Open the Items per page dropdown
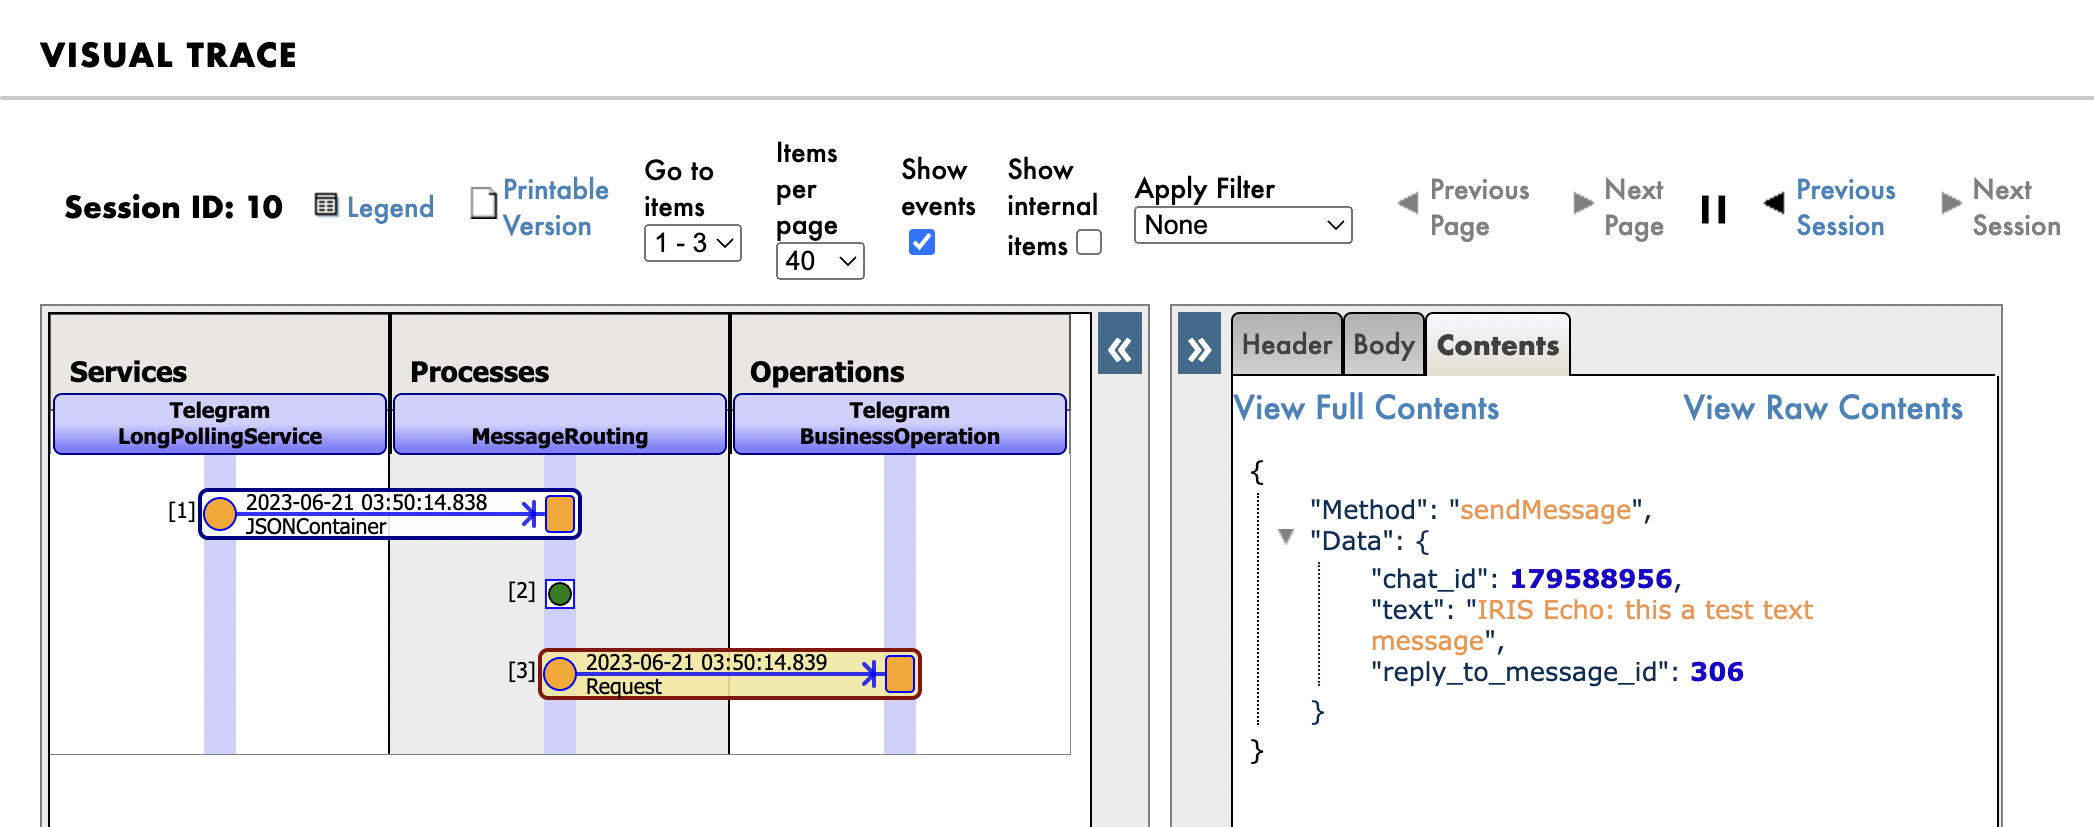The image size is (2094, 827). click(819, 261)
